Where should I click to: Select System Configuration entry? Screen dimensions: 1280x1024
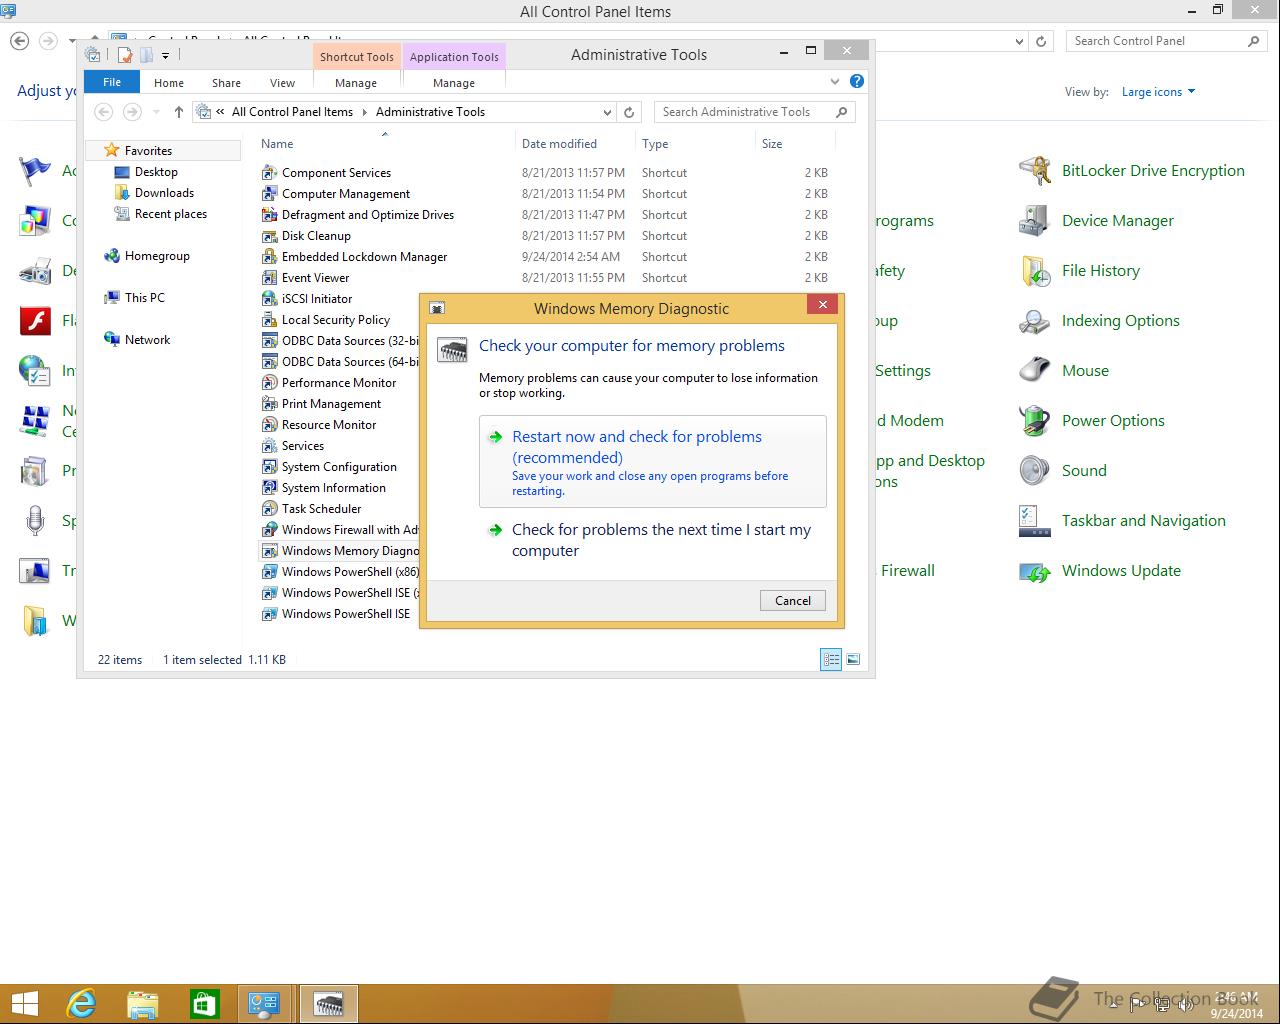pos(339,467)
